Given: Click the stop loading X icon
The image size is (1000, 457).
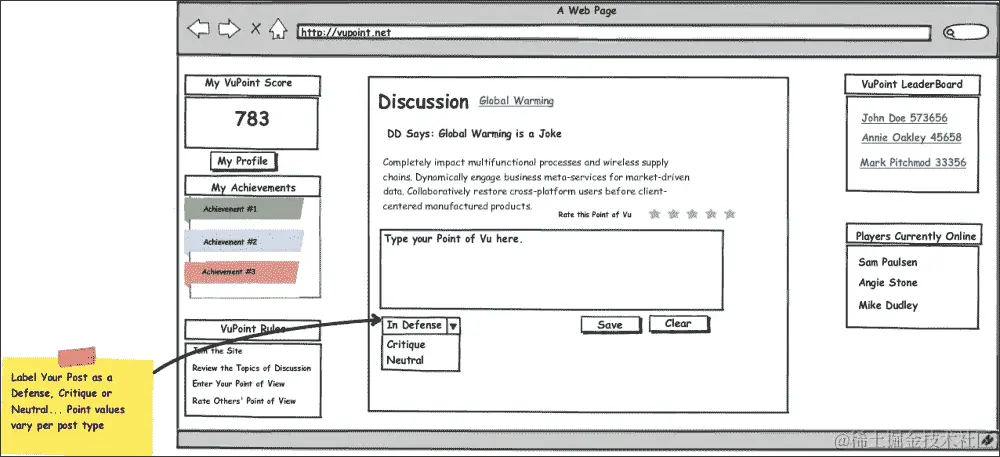Looking at the screenshot, I should click(x=255, y=29).
